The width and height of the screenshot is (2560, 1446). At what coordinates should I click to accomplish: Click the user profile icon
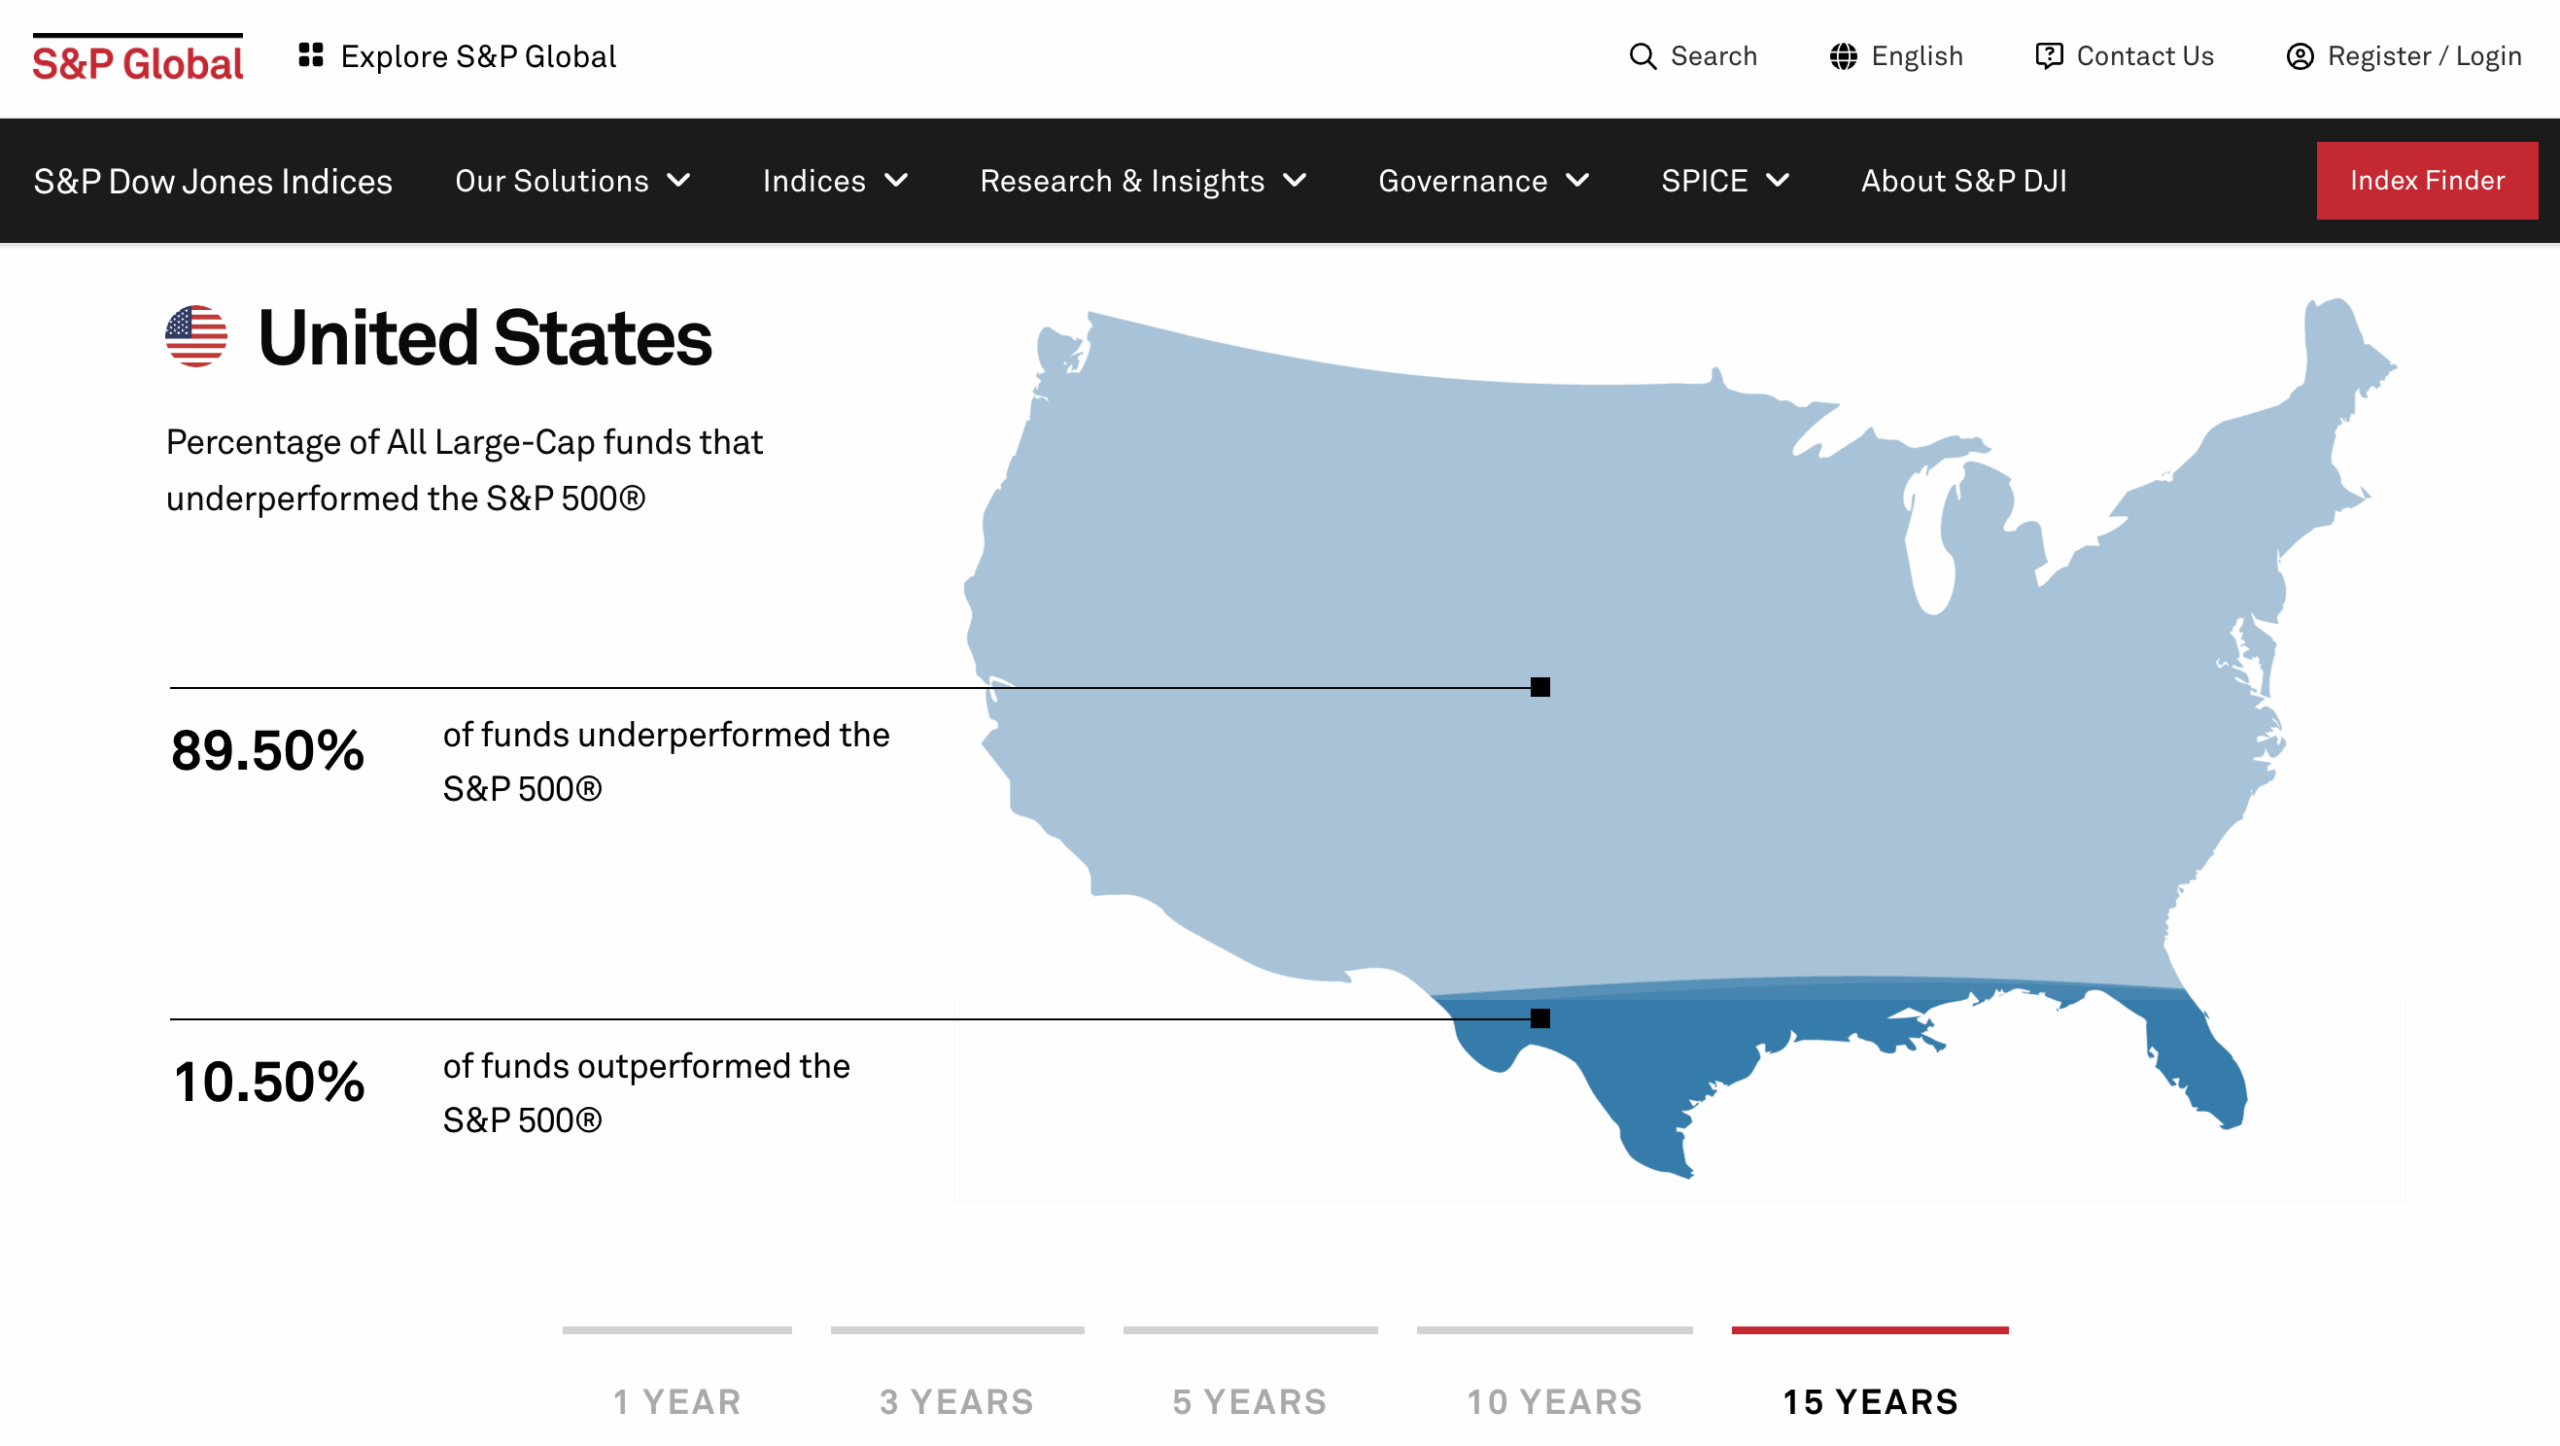pos(2299,56)
